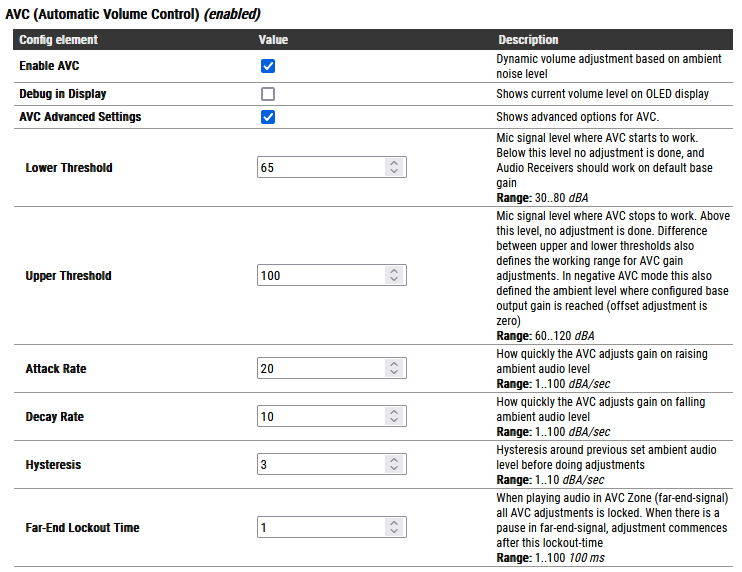
Task: Decrease Far-End Lockout Time value
Action: click(x=394, y=532)
